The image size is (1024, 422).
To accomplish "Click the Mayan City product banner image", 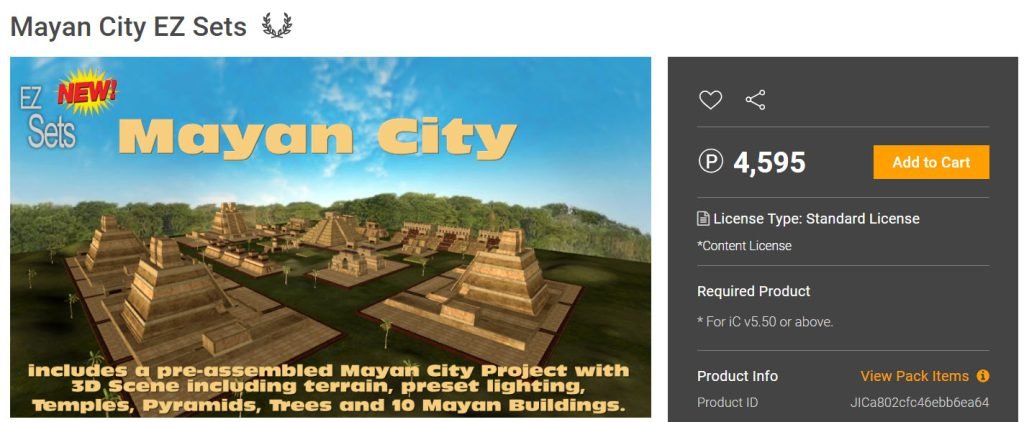I will tap(330, 237).
